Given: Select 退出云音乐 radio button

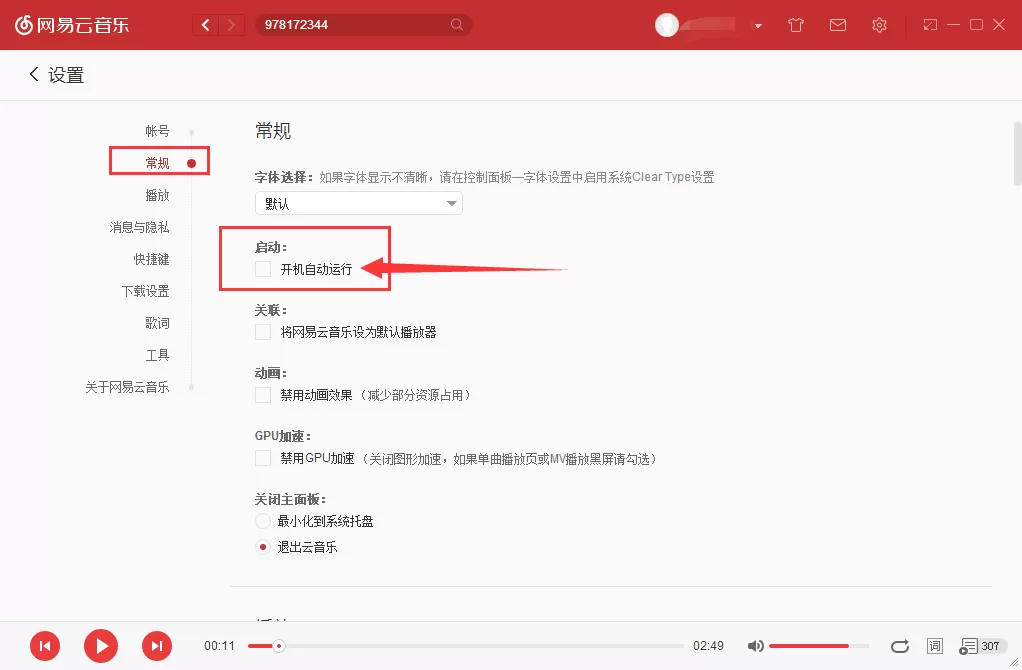Looking at the screenshot, I should (263, 547).
